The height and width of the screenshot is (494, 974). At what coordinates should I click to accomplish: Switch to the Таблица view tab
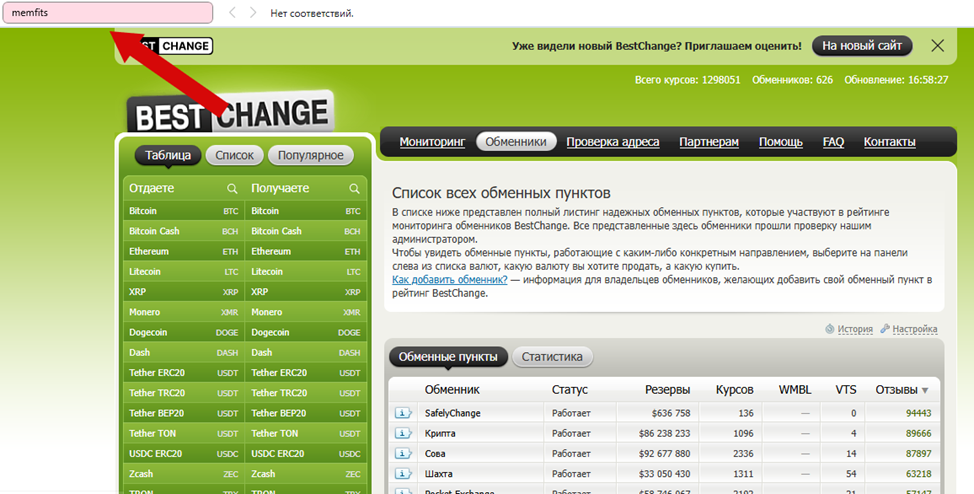tap(168, 155)
